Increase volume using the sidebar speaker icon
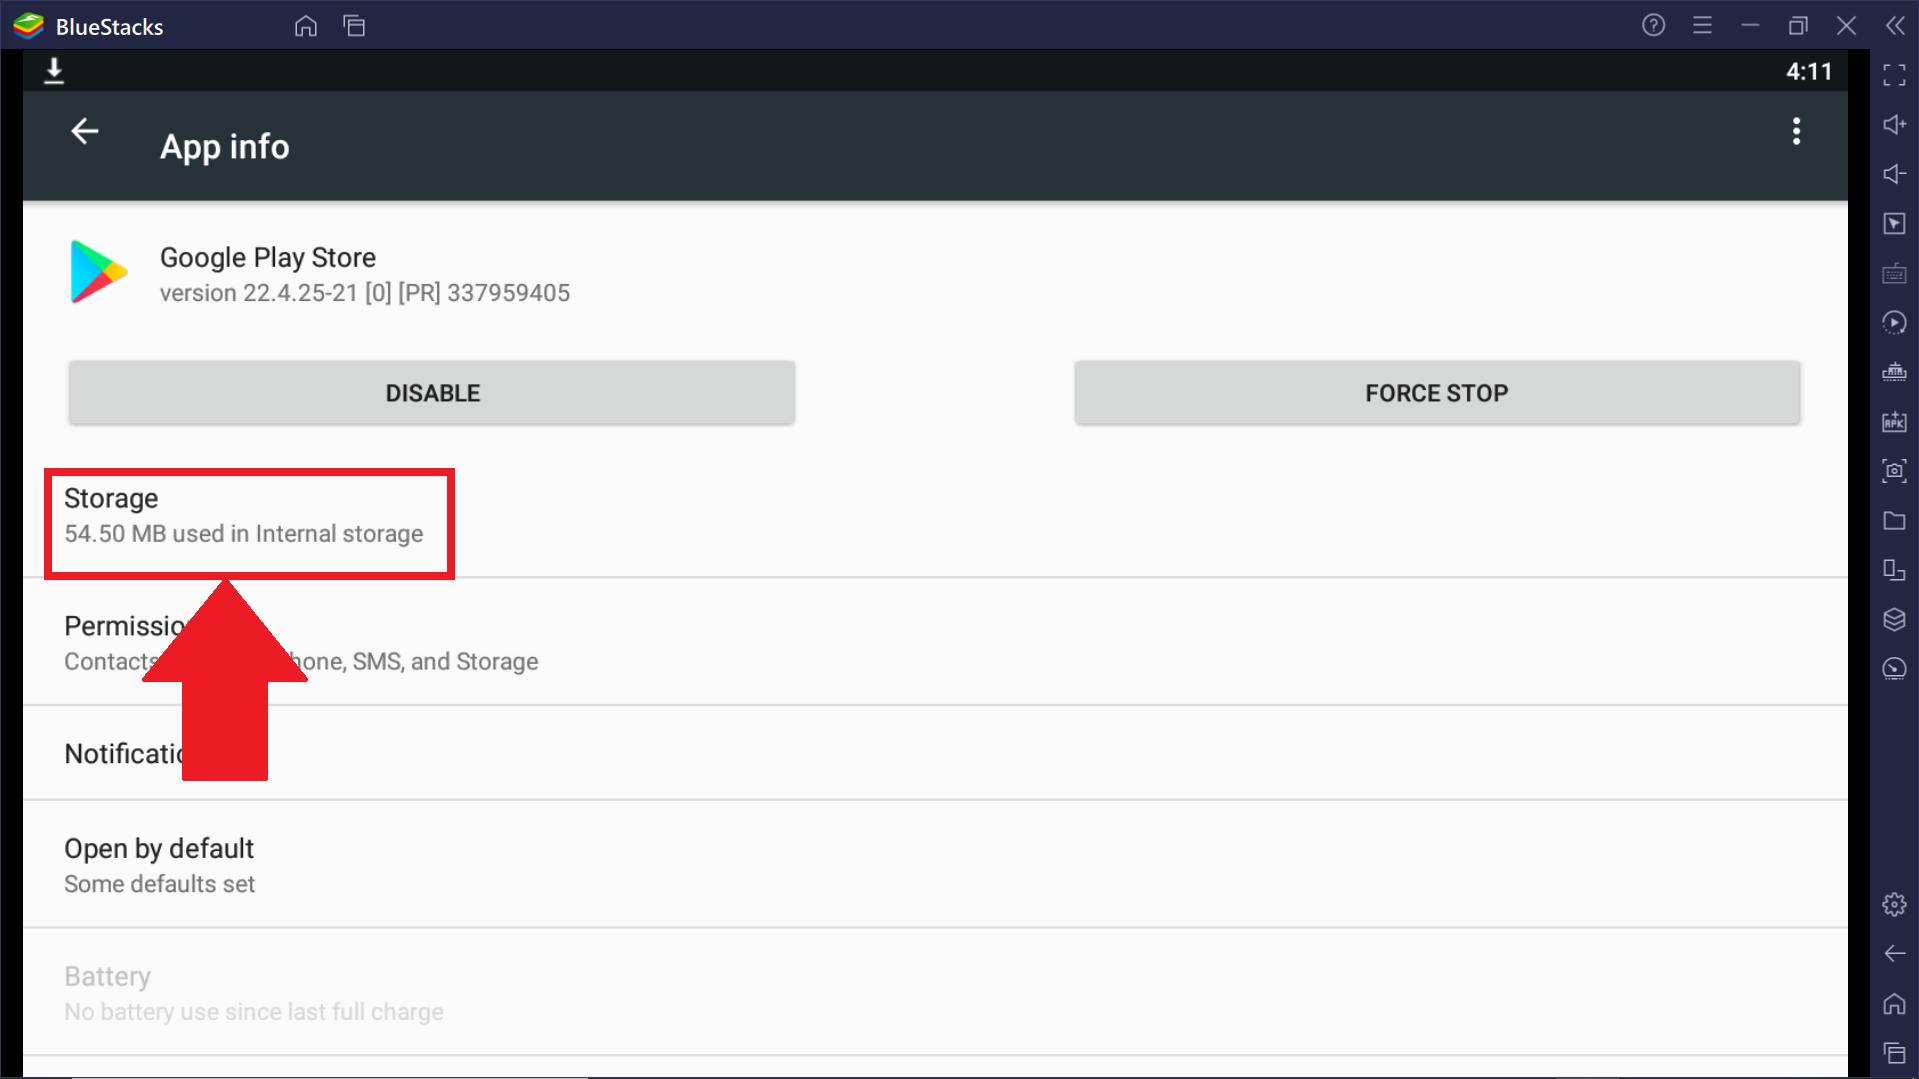1919x1079 pixels. pos(1894,125)
